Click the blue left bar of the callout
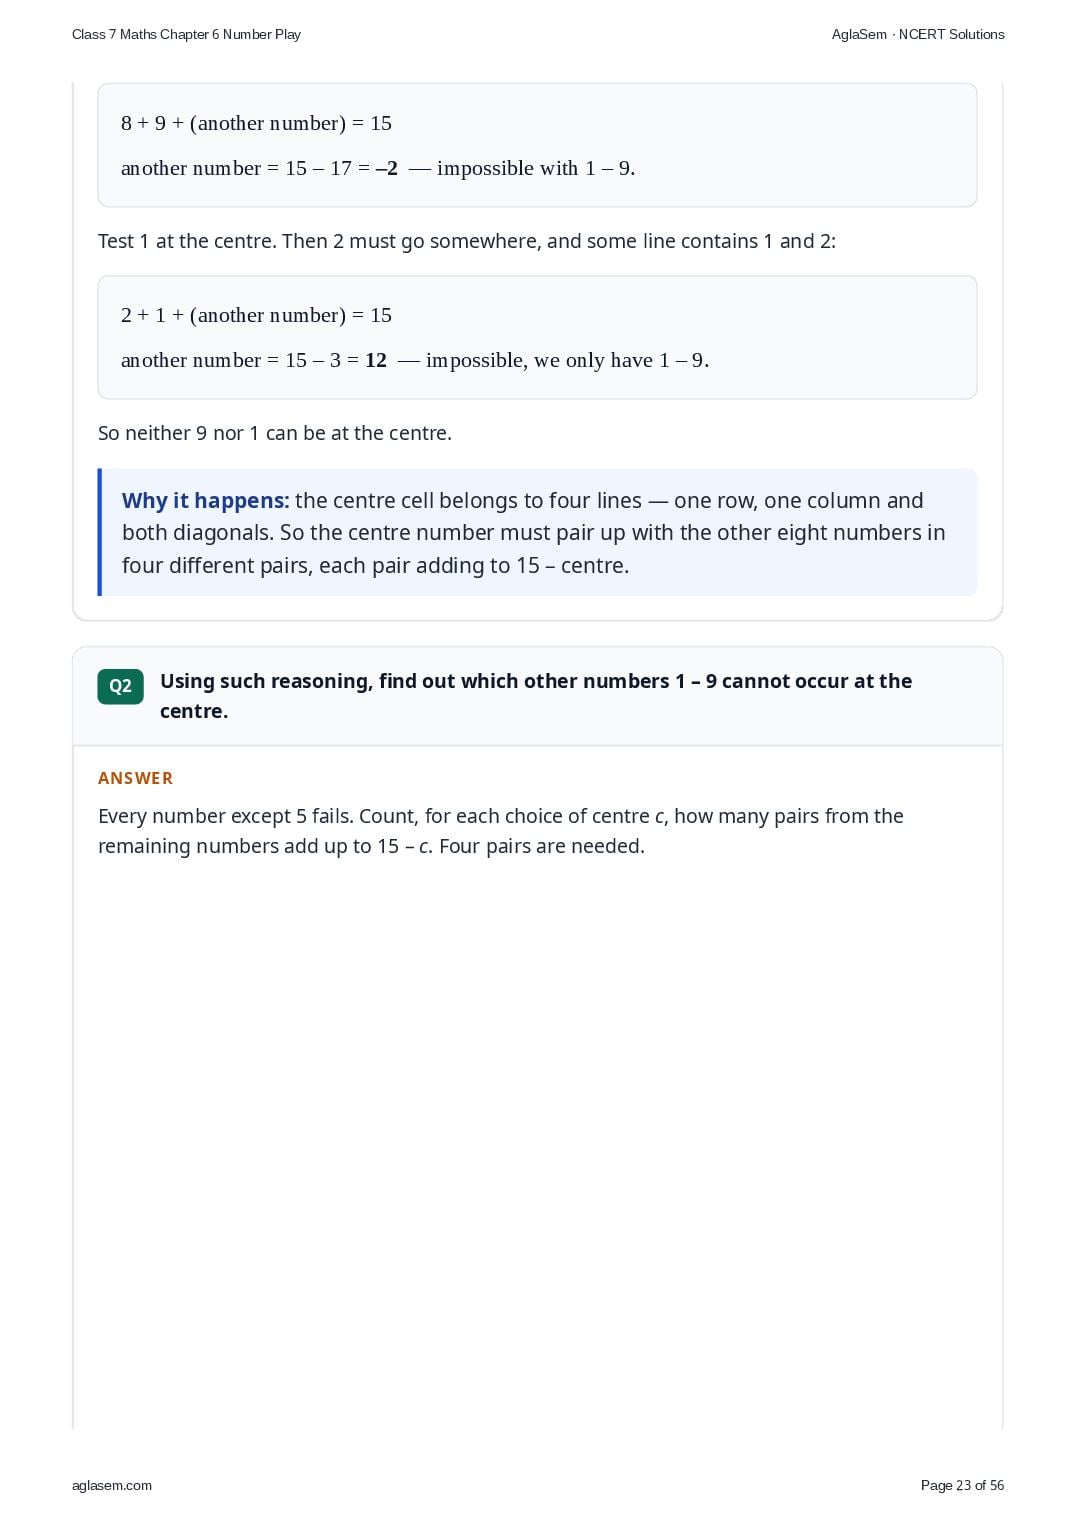Screen dimensions: 1076x1522 pos(100,532)
